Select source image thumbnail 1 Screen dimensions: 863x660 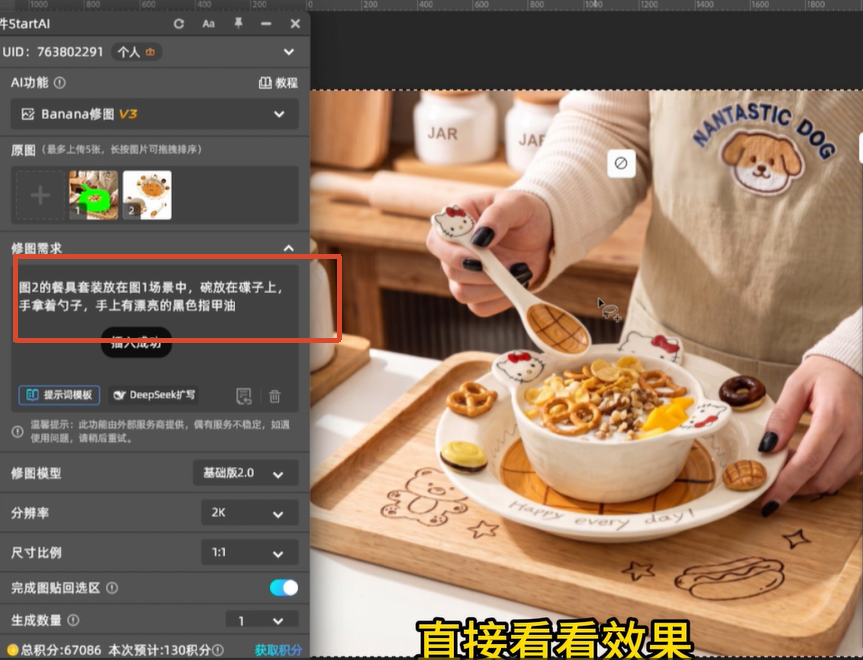pos(93,195)
